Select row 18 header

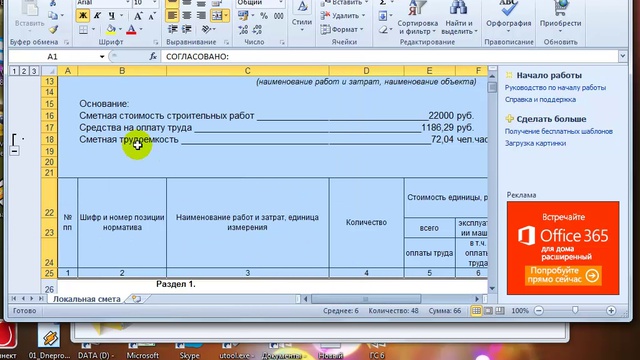click(49, 140)
